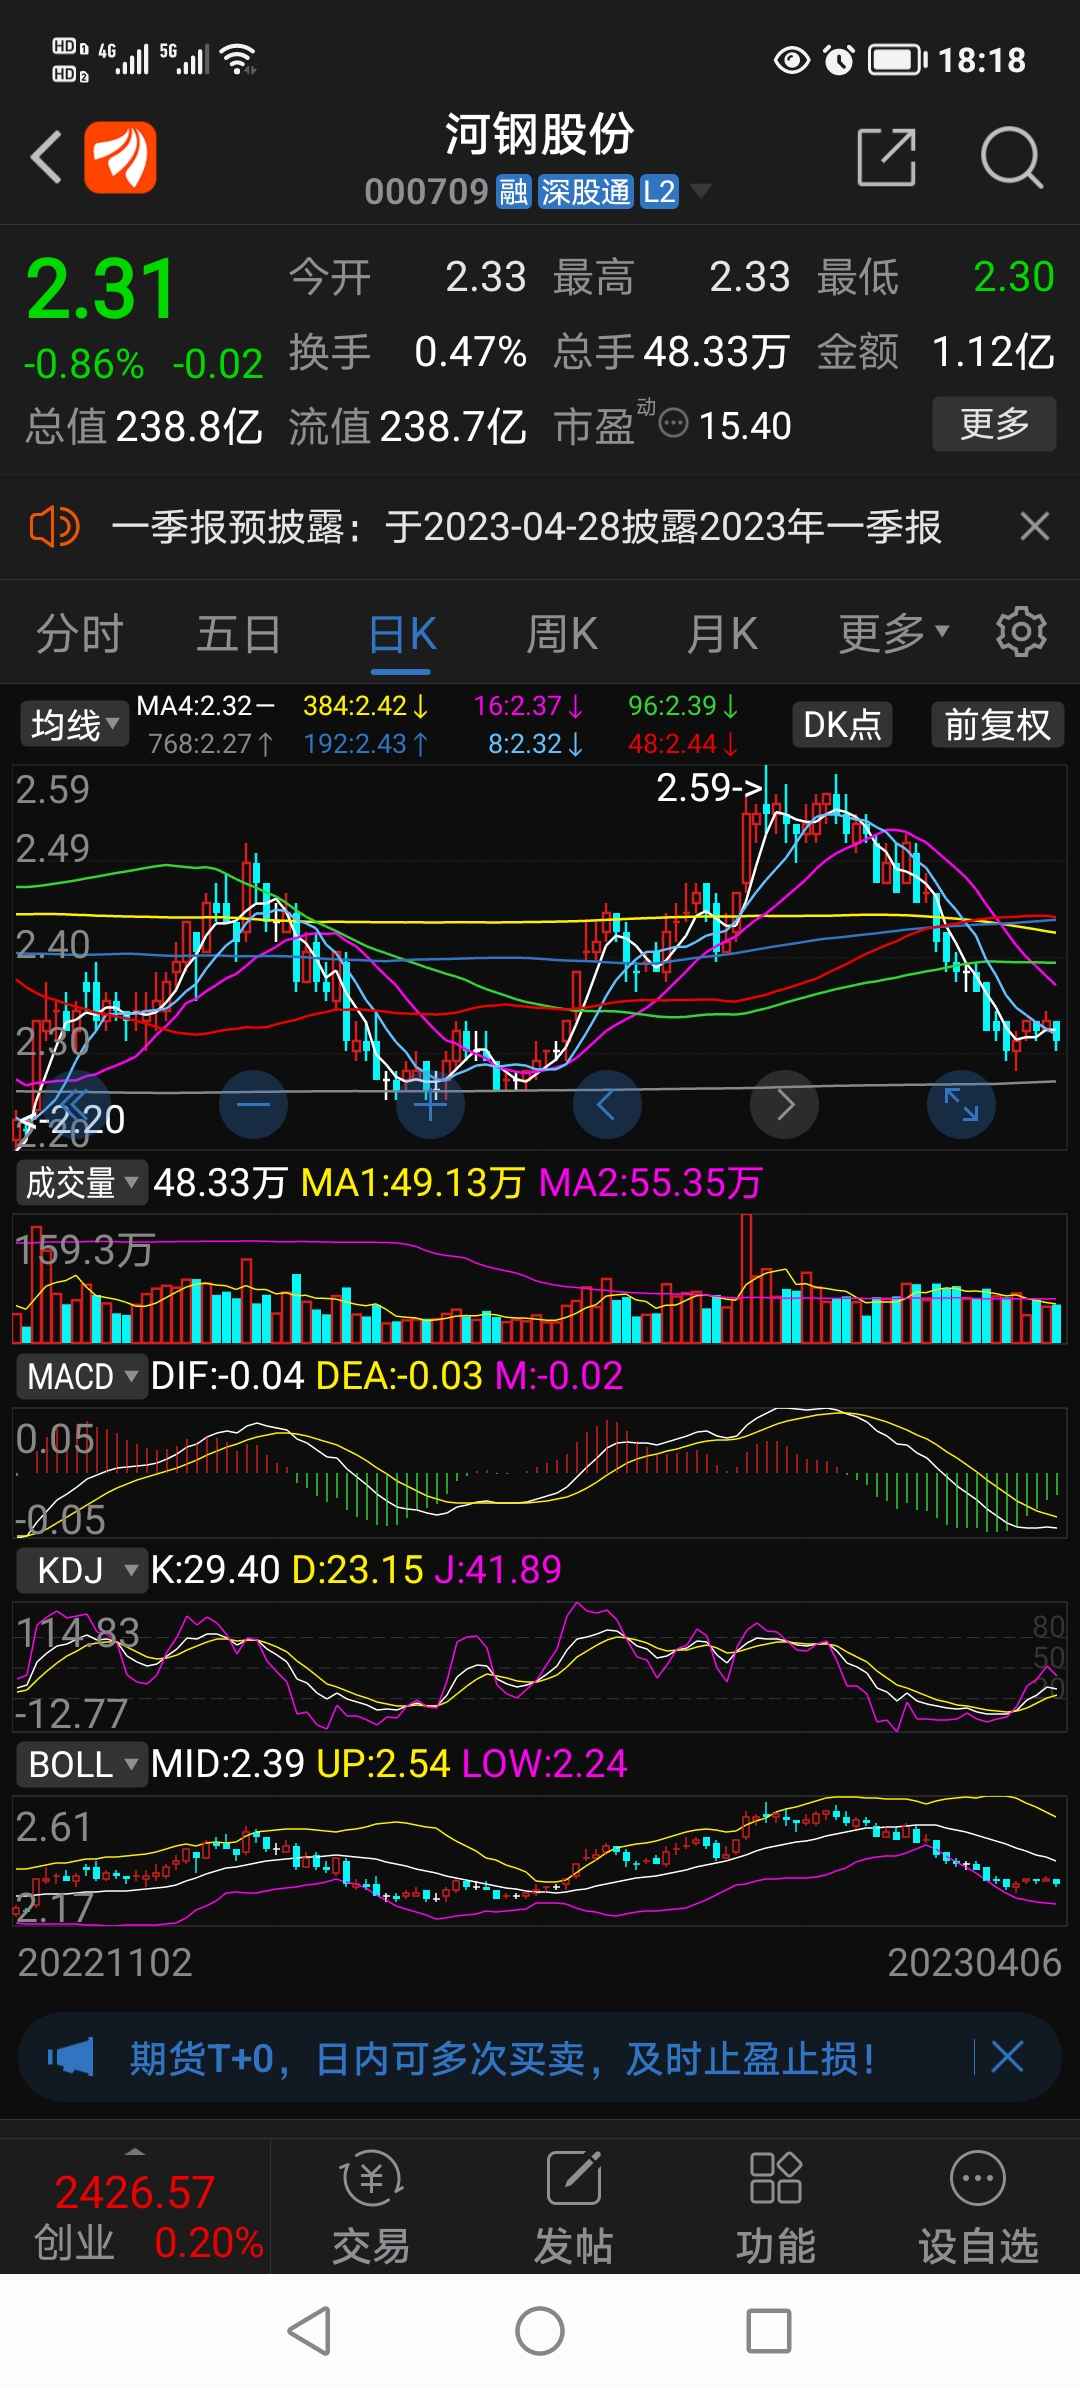Open the 交易 trade icon
1080x2388 pixels.
coord(371,2208)
